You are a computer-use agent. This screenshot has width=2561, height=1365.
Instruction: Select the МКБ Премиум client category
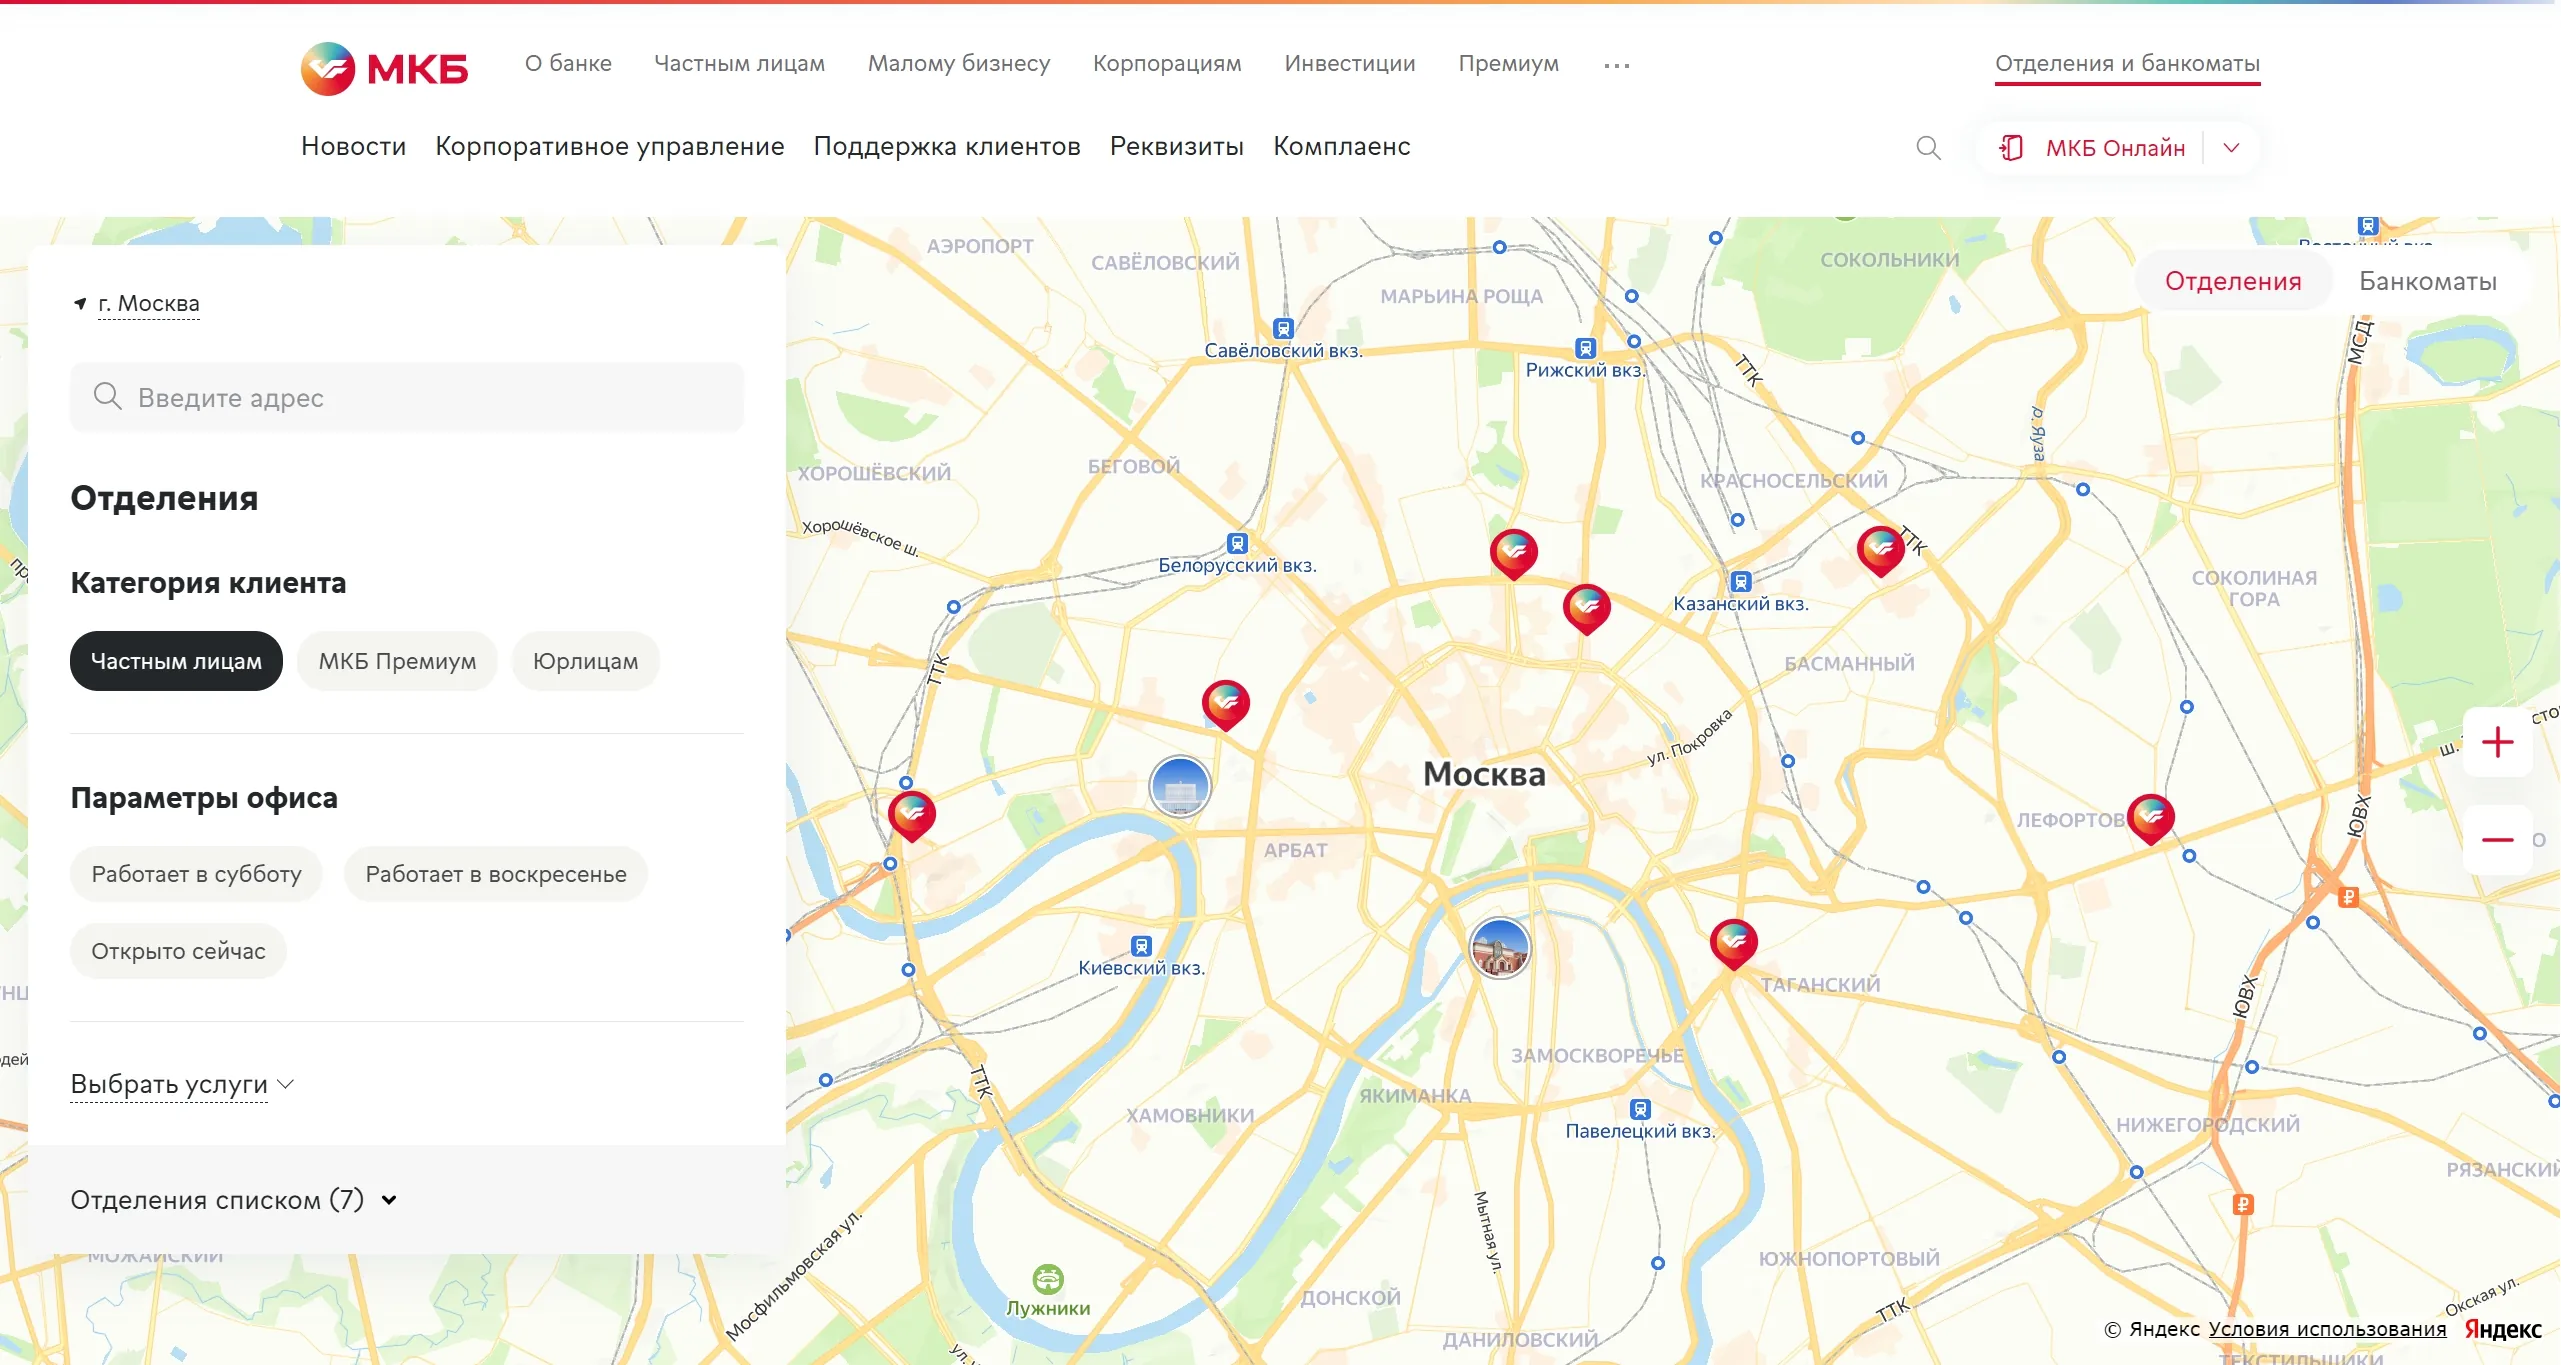tap(397, 661)
